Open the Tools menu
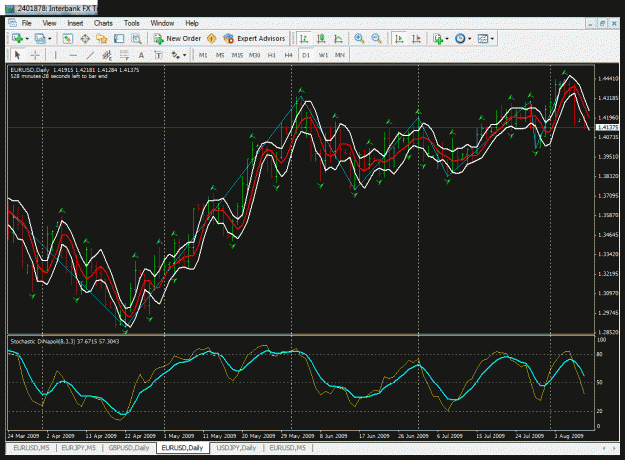Screen dimensions: 625x460 [132, 23]
